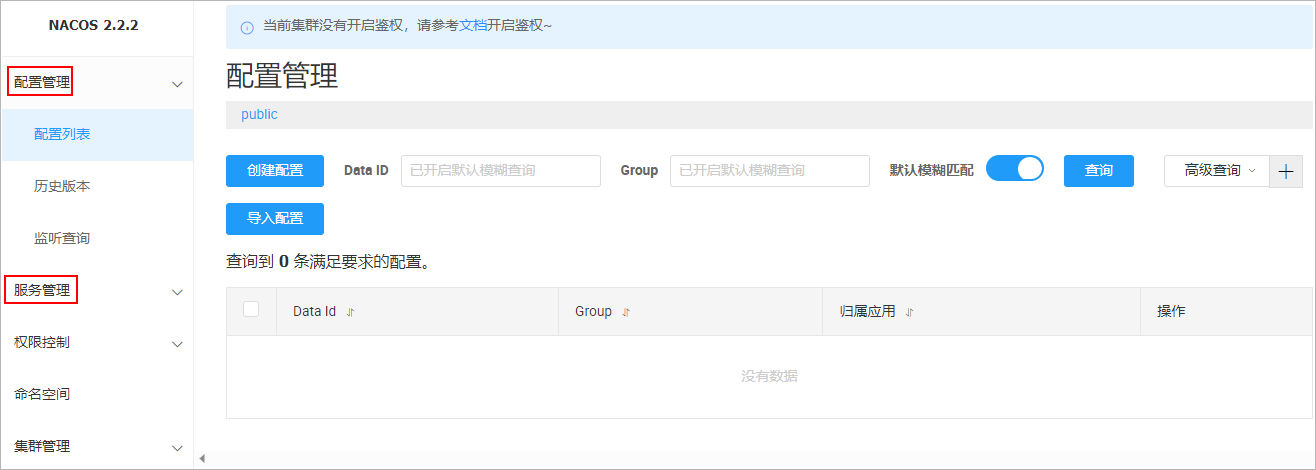Tick the select-all checkbox in table header

(x=251, y=310)
